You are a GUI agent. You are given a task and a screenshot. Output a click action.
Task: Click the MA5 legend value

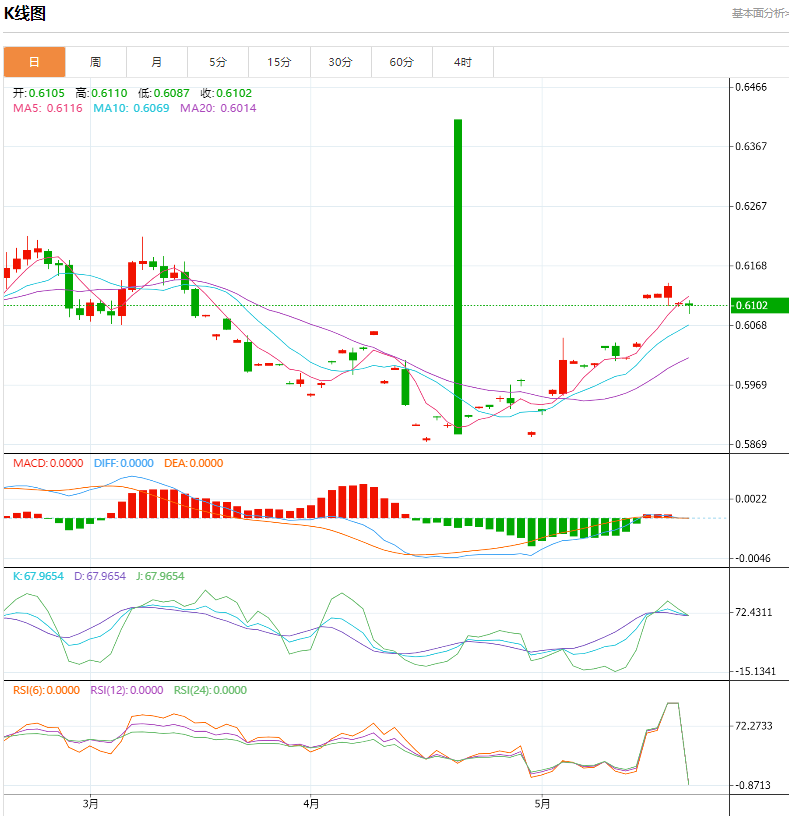(65, 108)
